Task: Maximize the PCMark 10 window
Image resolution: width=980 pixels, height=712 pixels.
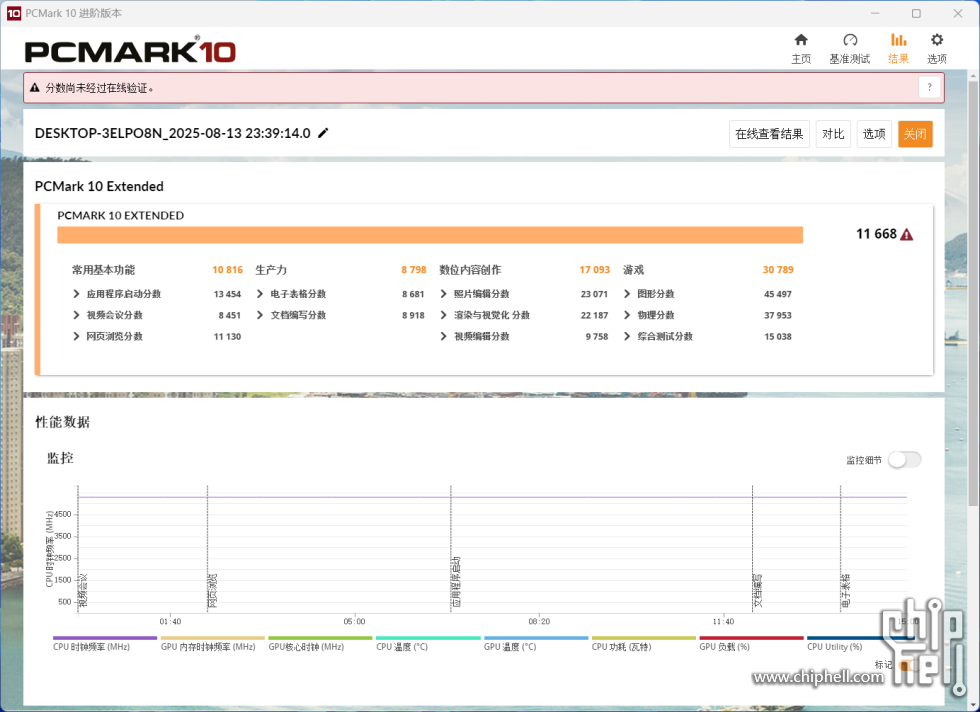Action: tap(916, 13)
